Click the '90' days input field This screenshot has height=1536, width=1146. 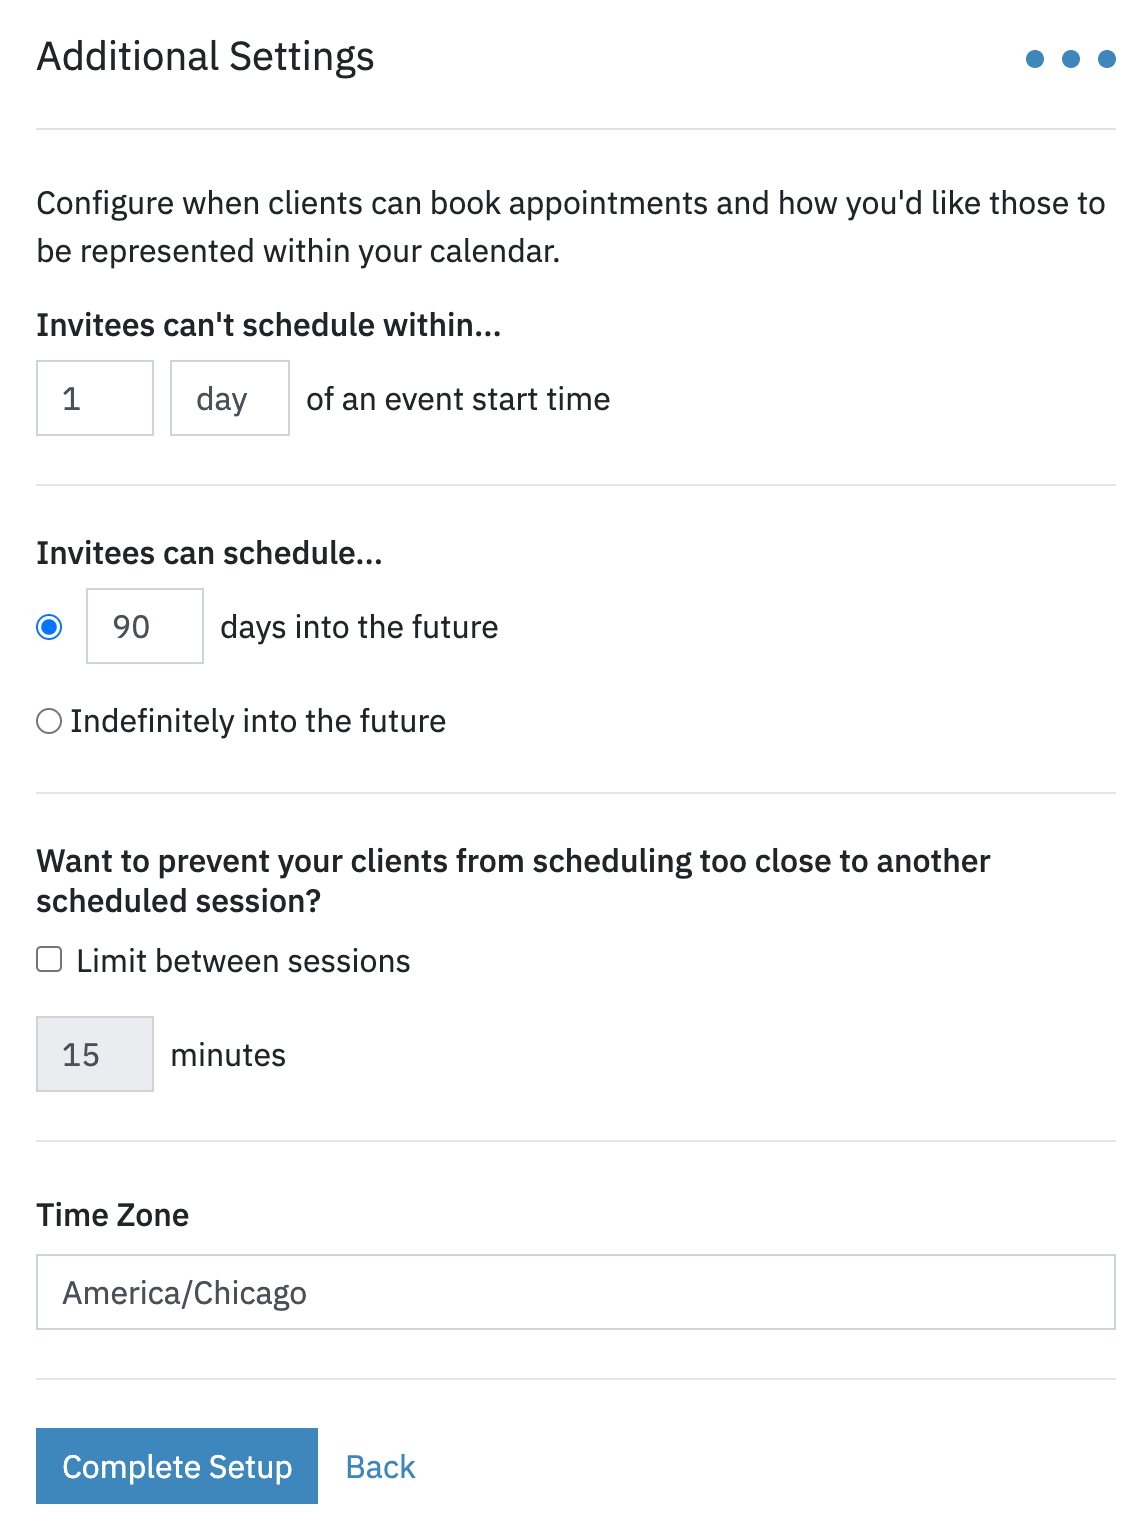(x=144, y=627)
